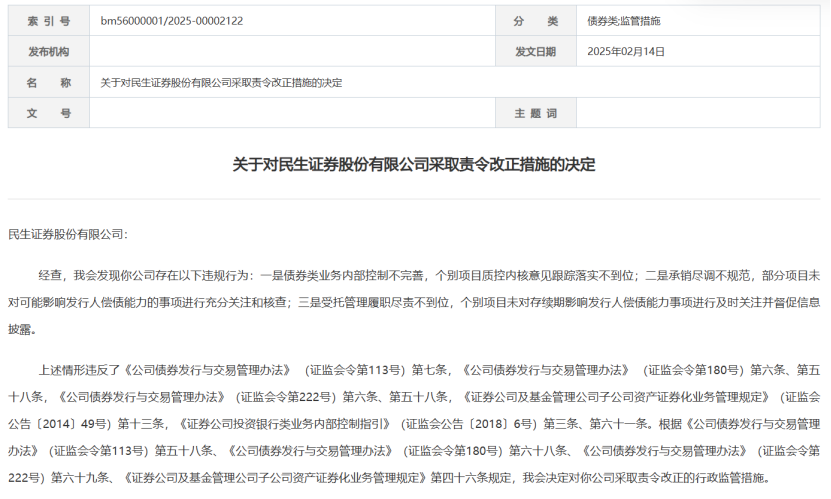
Task: Click the 索引号 label cell
Action: point(49,21)
